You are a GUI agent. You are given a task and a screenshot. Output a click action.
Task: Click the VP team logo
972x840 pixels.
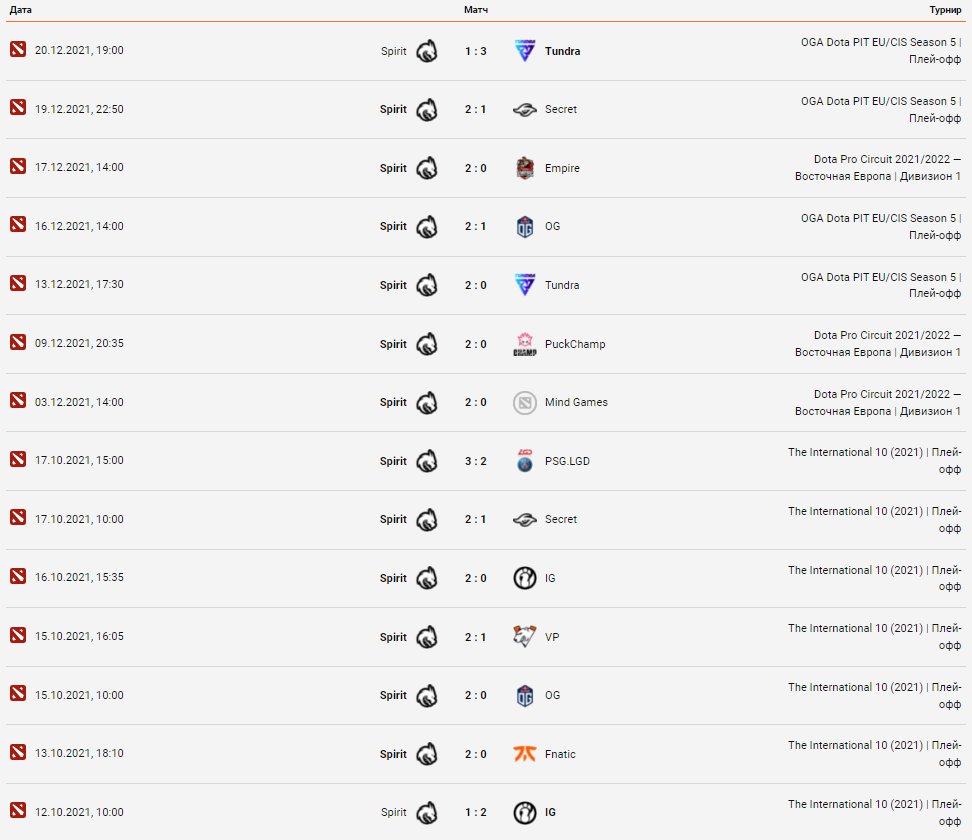click(524, 637)
